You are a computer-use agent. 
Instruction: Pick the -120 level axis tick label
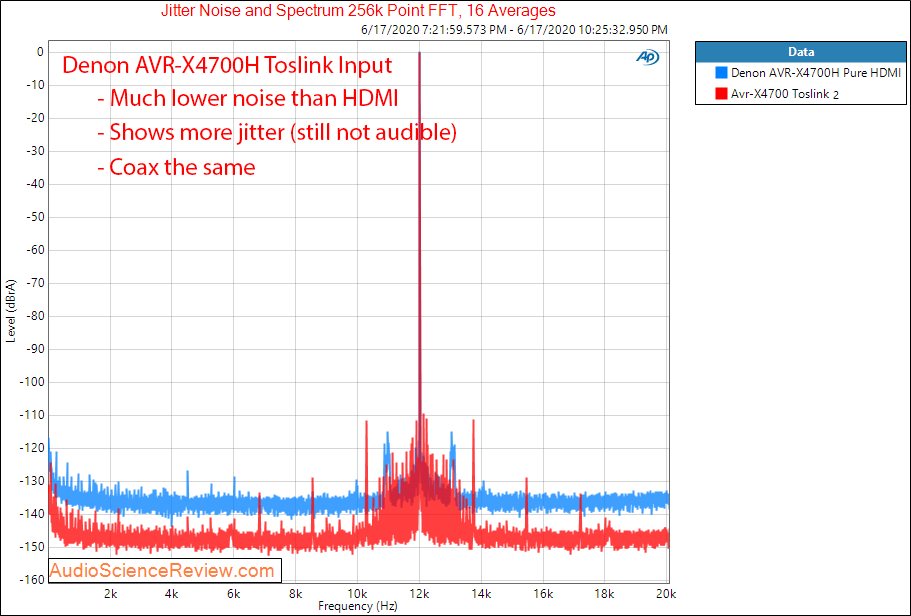click(x=30, y=448)
